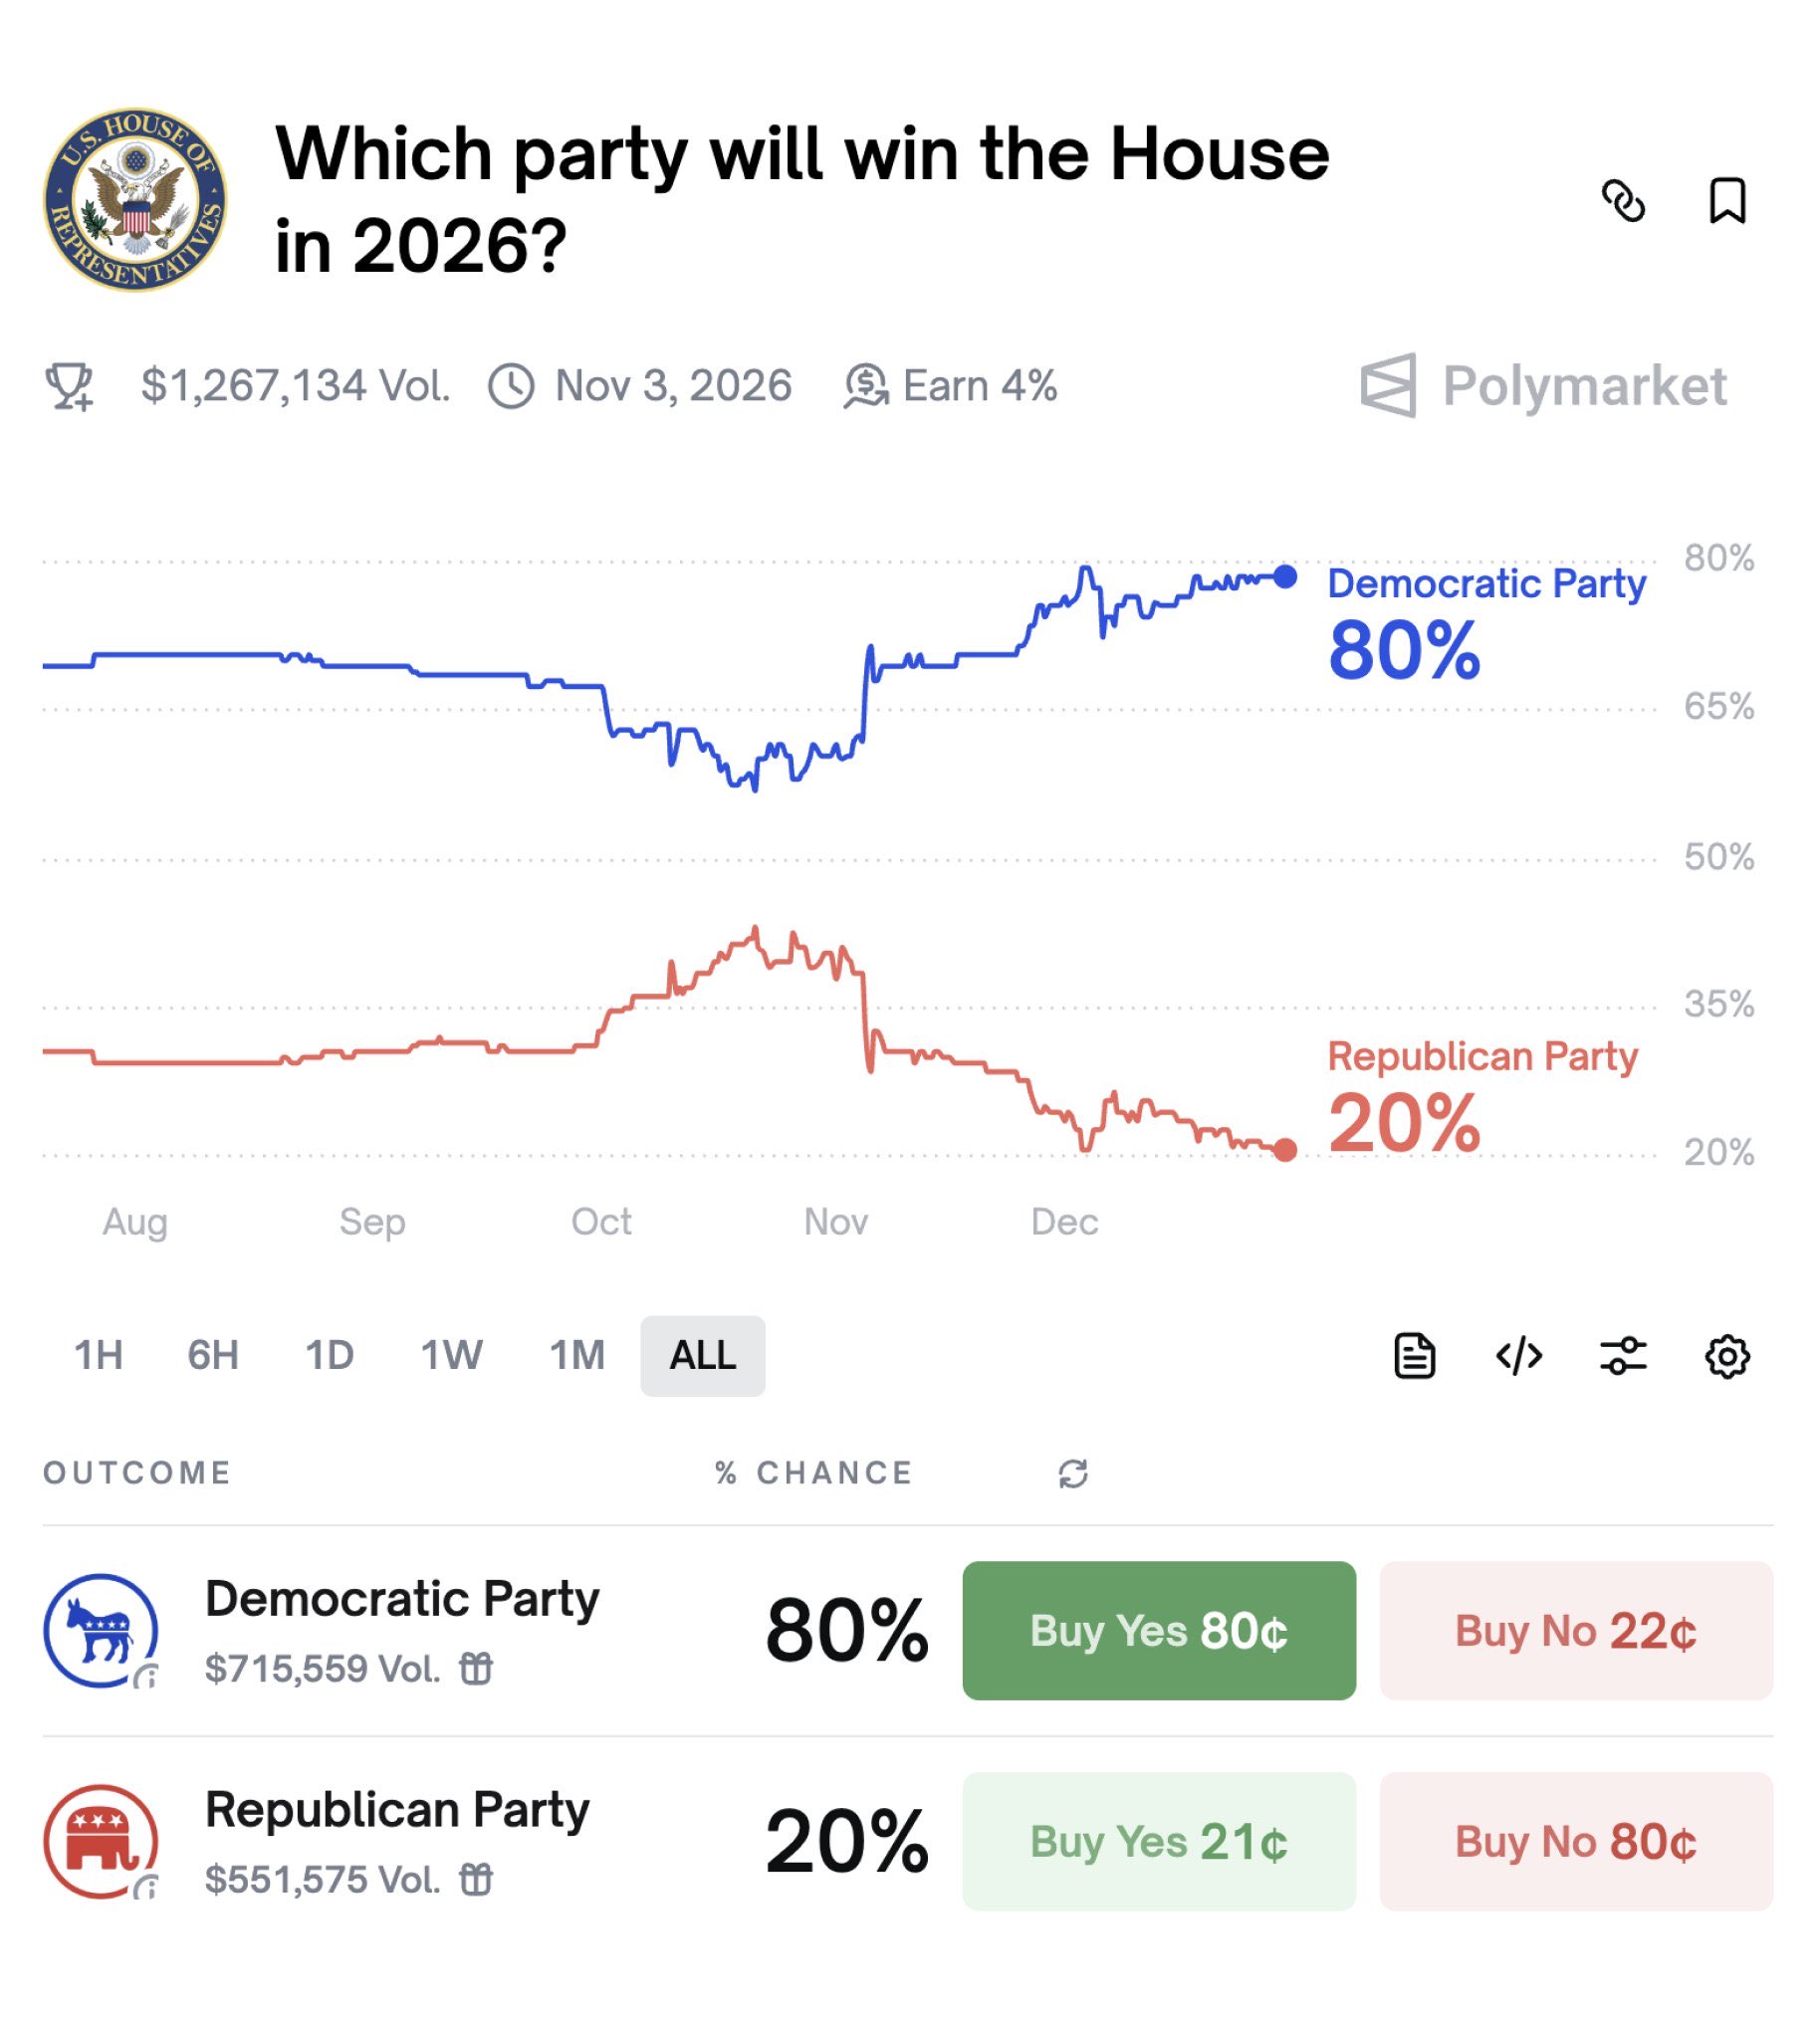Select the 1M chart range
The height and width of the screenshot is (2029, 1820).
click(x=577, y=1355)
